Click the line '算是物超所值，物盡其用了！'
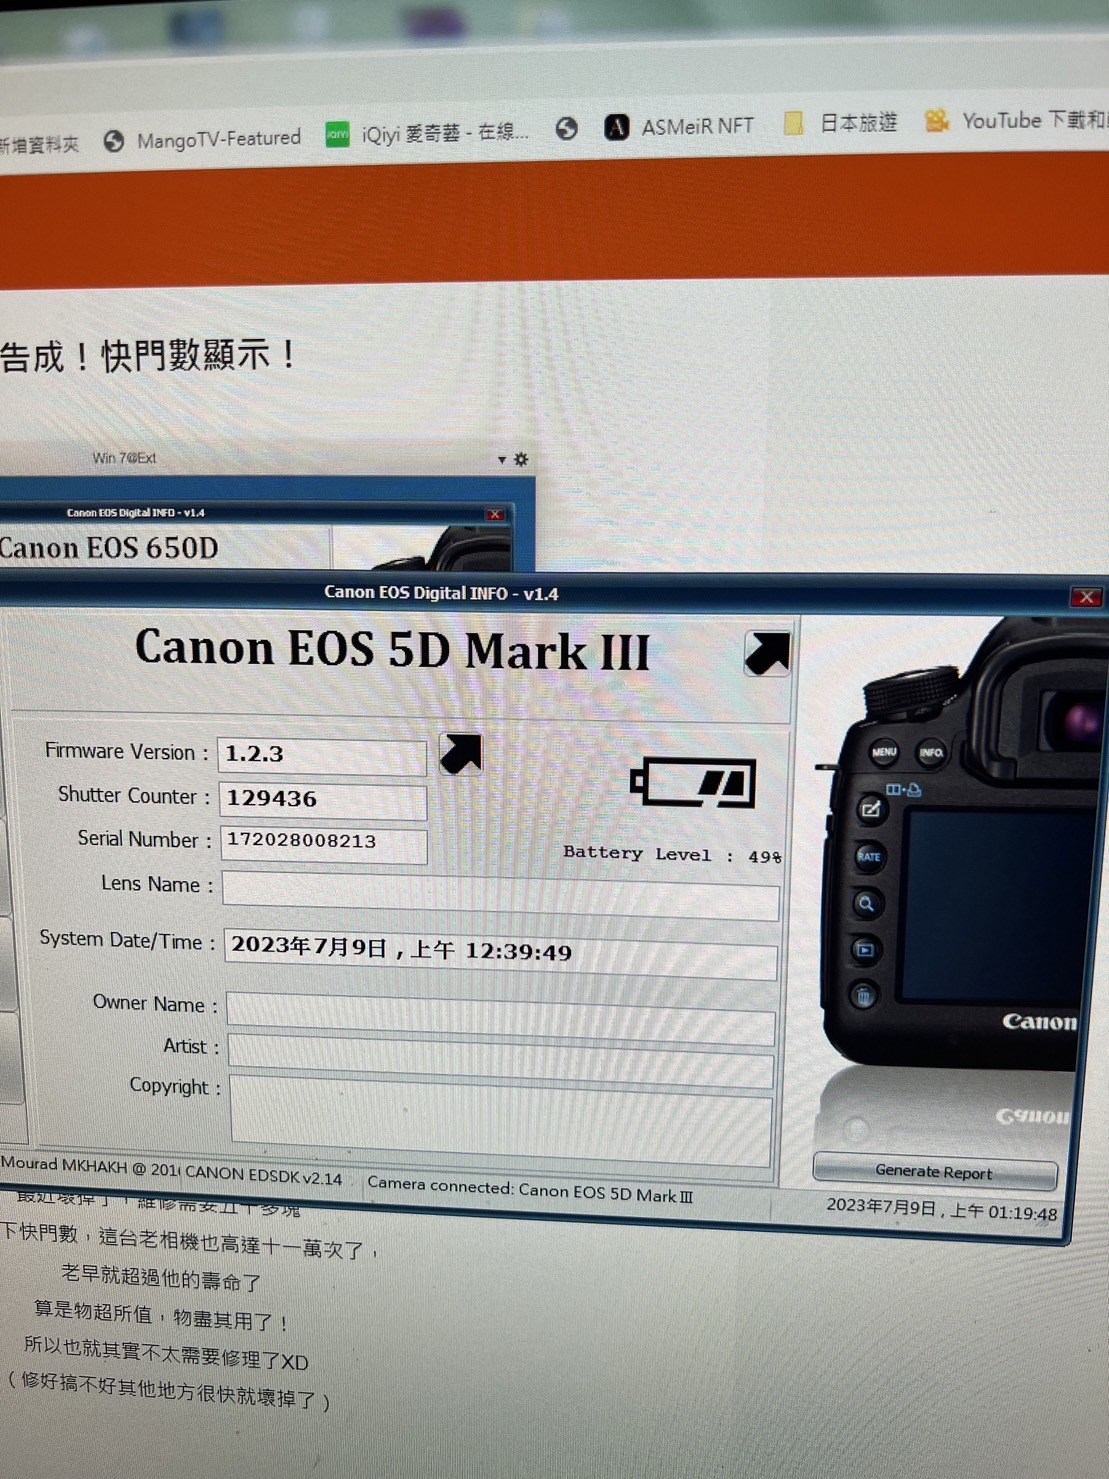The width and height of the screenshot is (1109, 1479). 161,1317
